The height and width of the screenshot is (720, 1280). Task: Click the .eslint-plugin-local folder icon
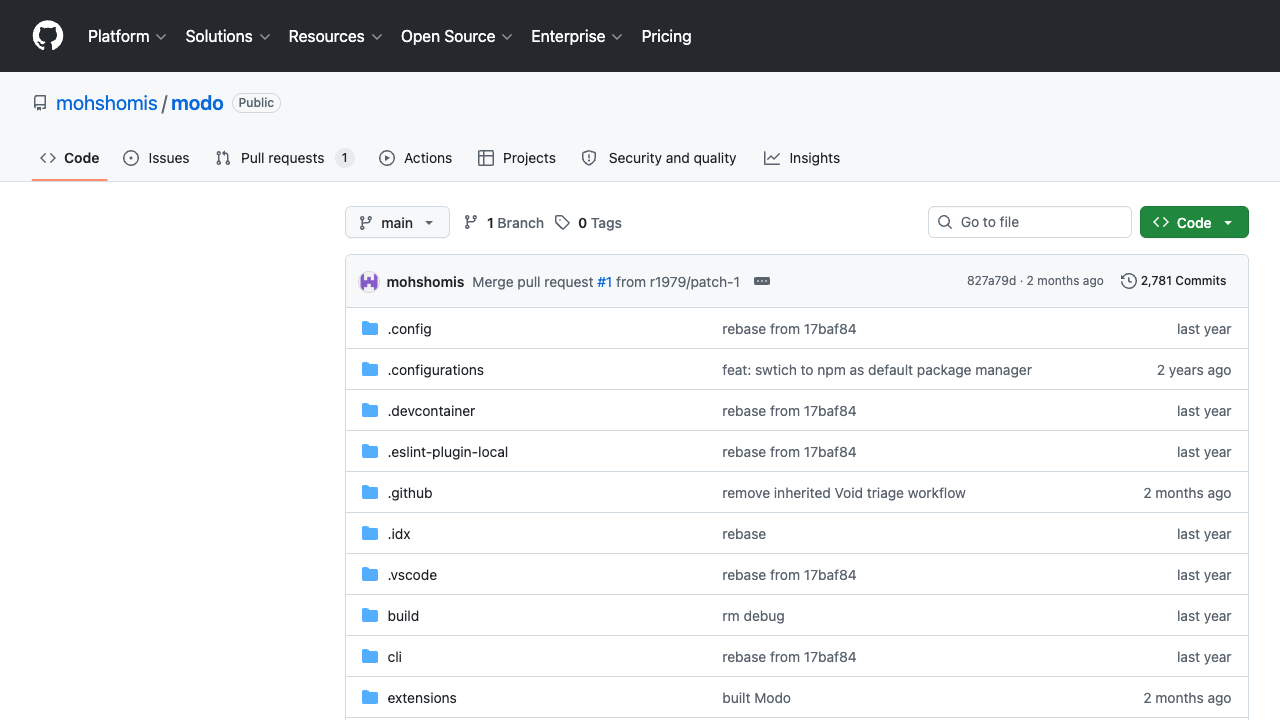370,452
